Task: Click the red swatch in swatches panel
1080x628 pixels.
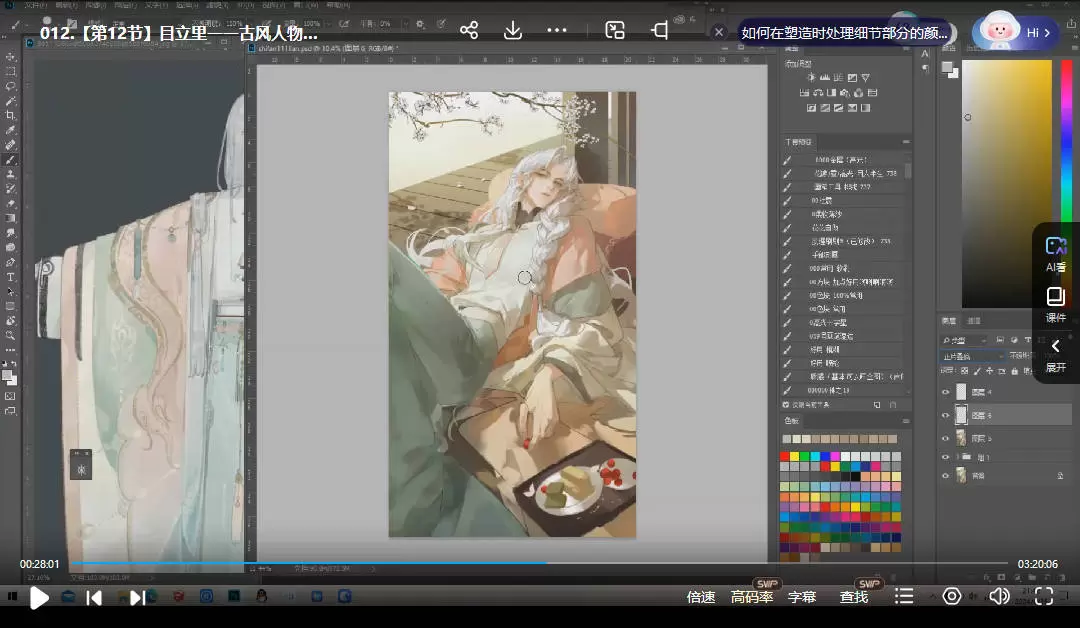Action: coord(785,457)
